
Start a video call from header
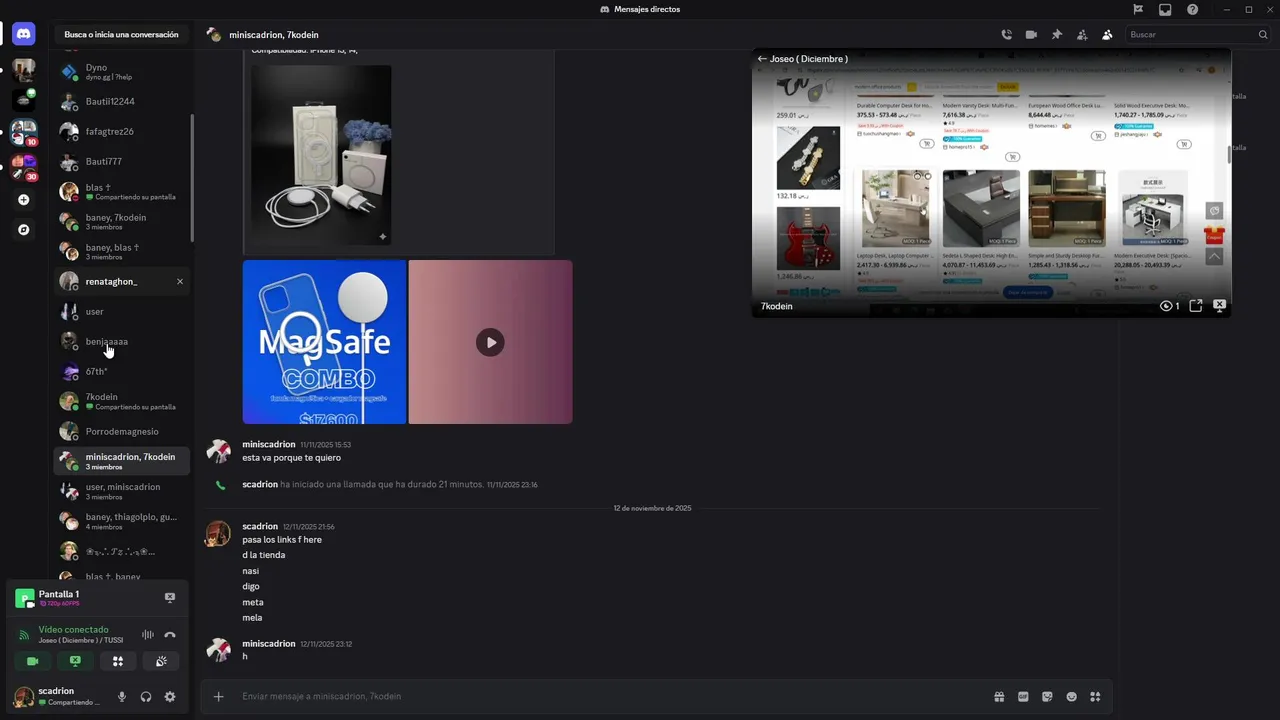(x=1031, y=35)
